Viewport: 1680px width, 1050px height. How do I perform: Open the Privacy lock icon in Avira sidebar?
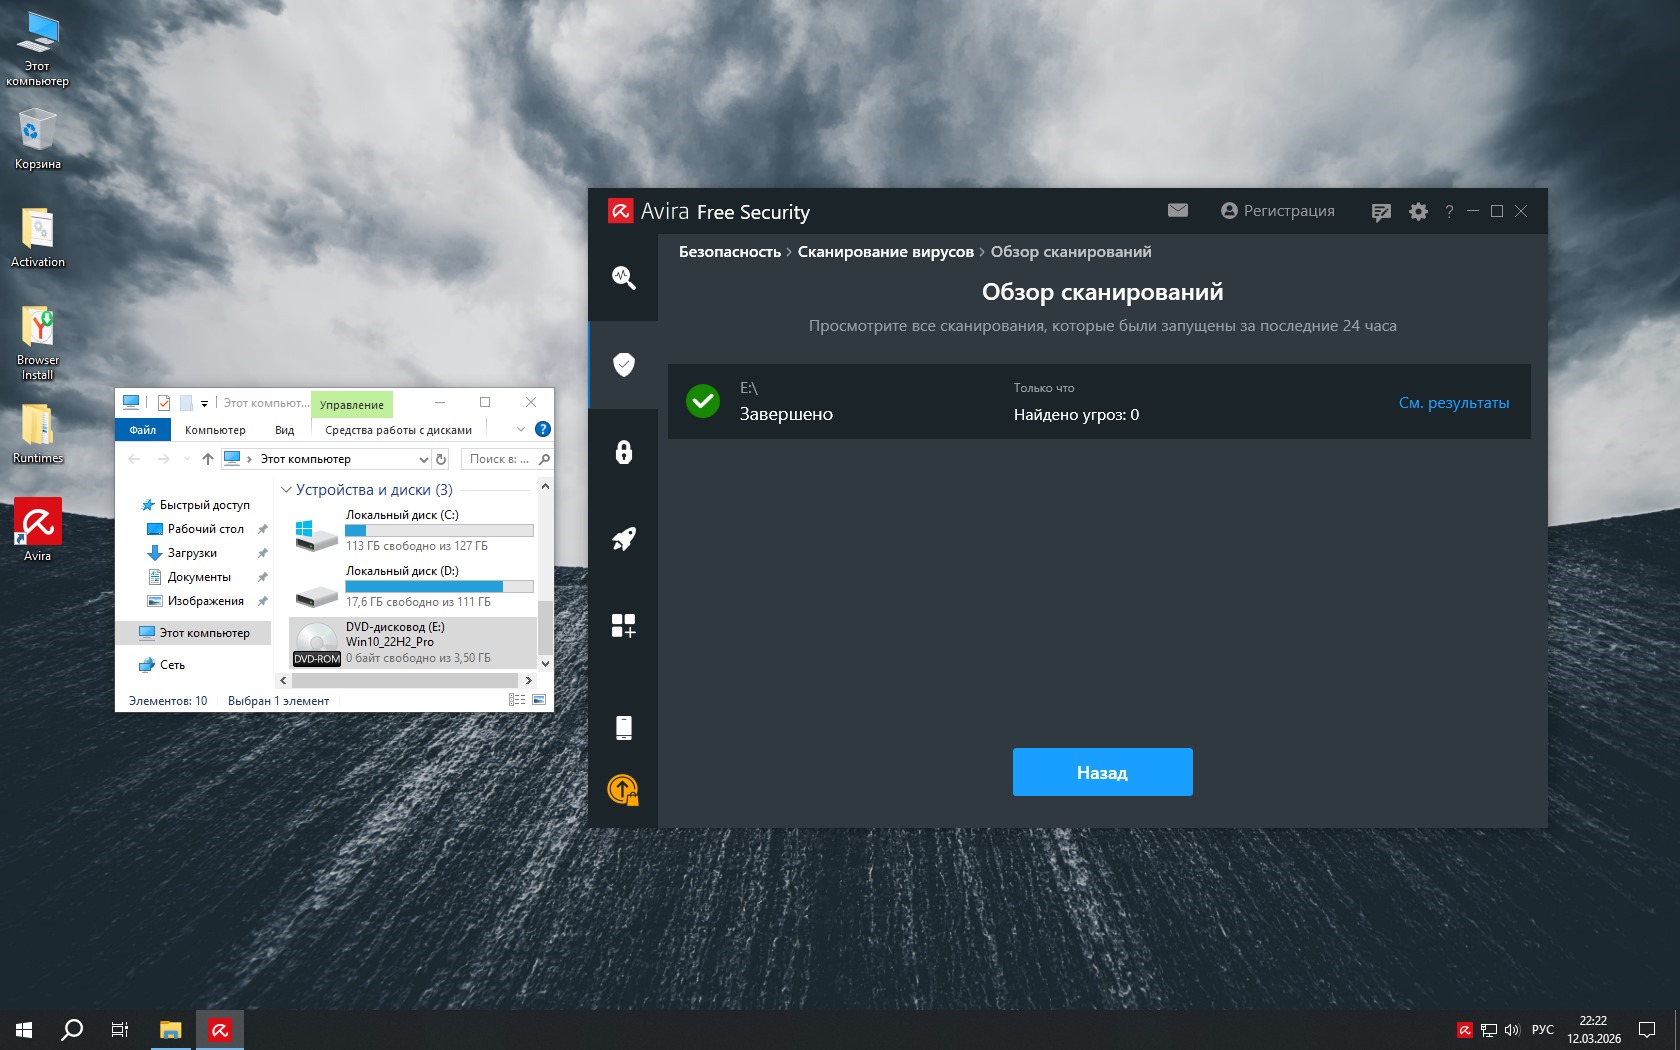623,452
